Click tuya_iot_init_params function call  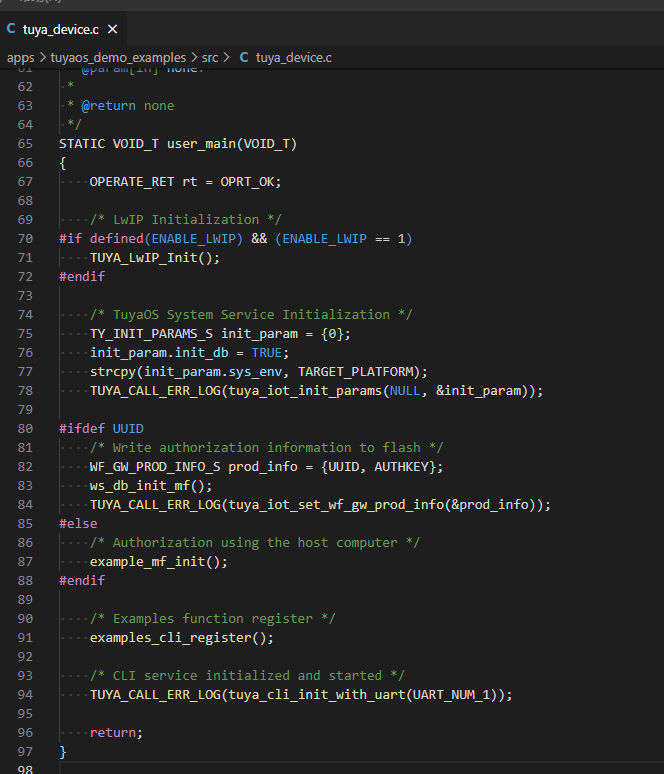click(x=305, y=391)
